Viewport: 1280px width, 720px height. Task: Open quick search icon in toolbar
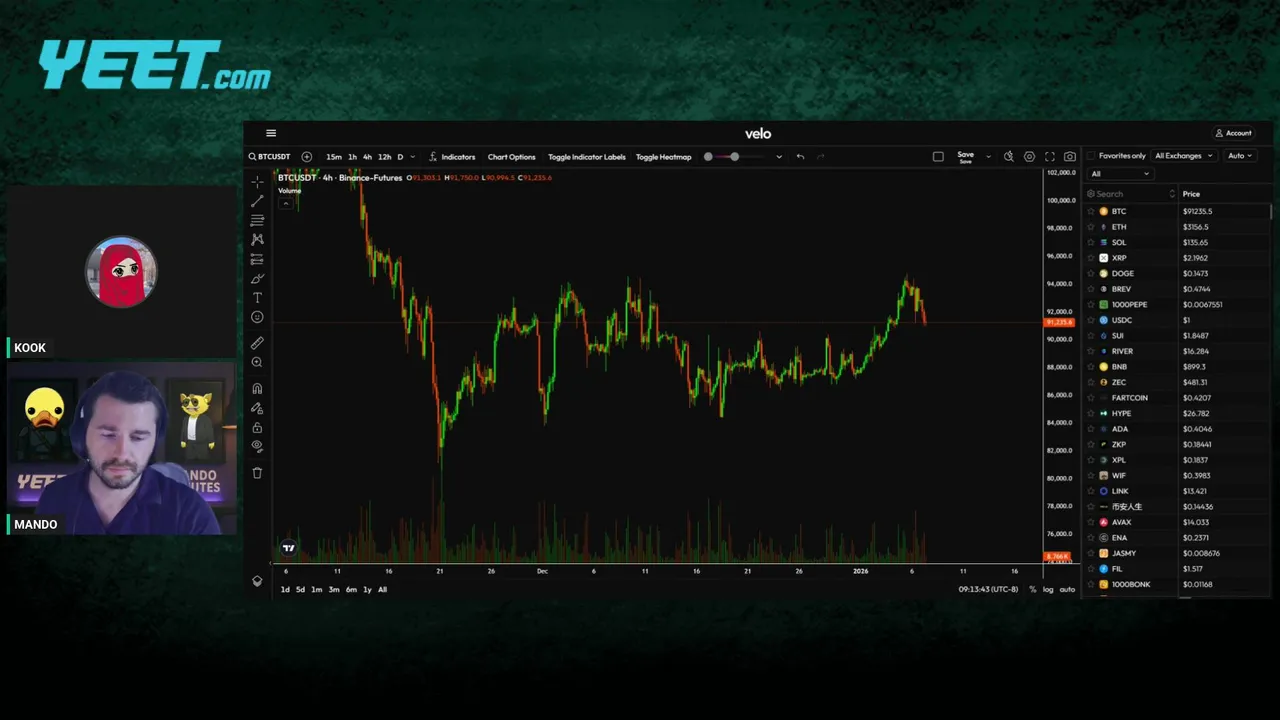(x=1009, y=157)
